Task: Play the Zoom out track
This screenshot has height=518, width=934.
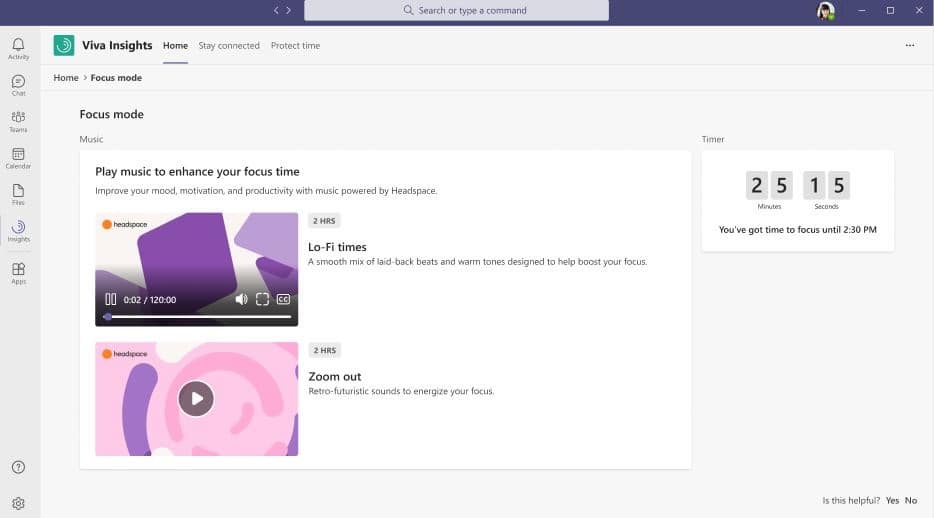Action: point(196,398)
